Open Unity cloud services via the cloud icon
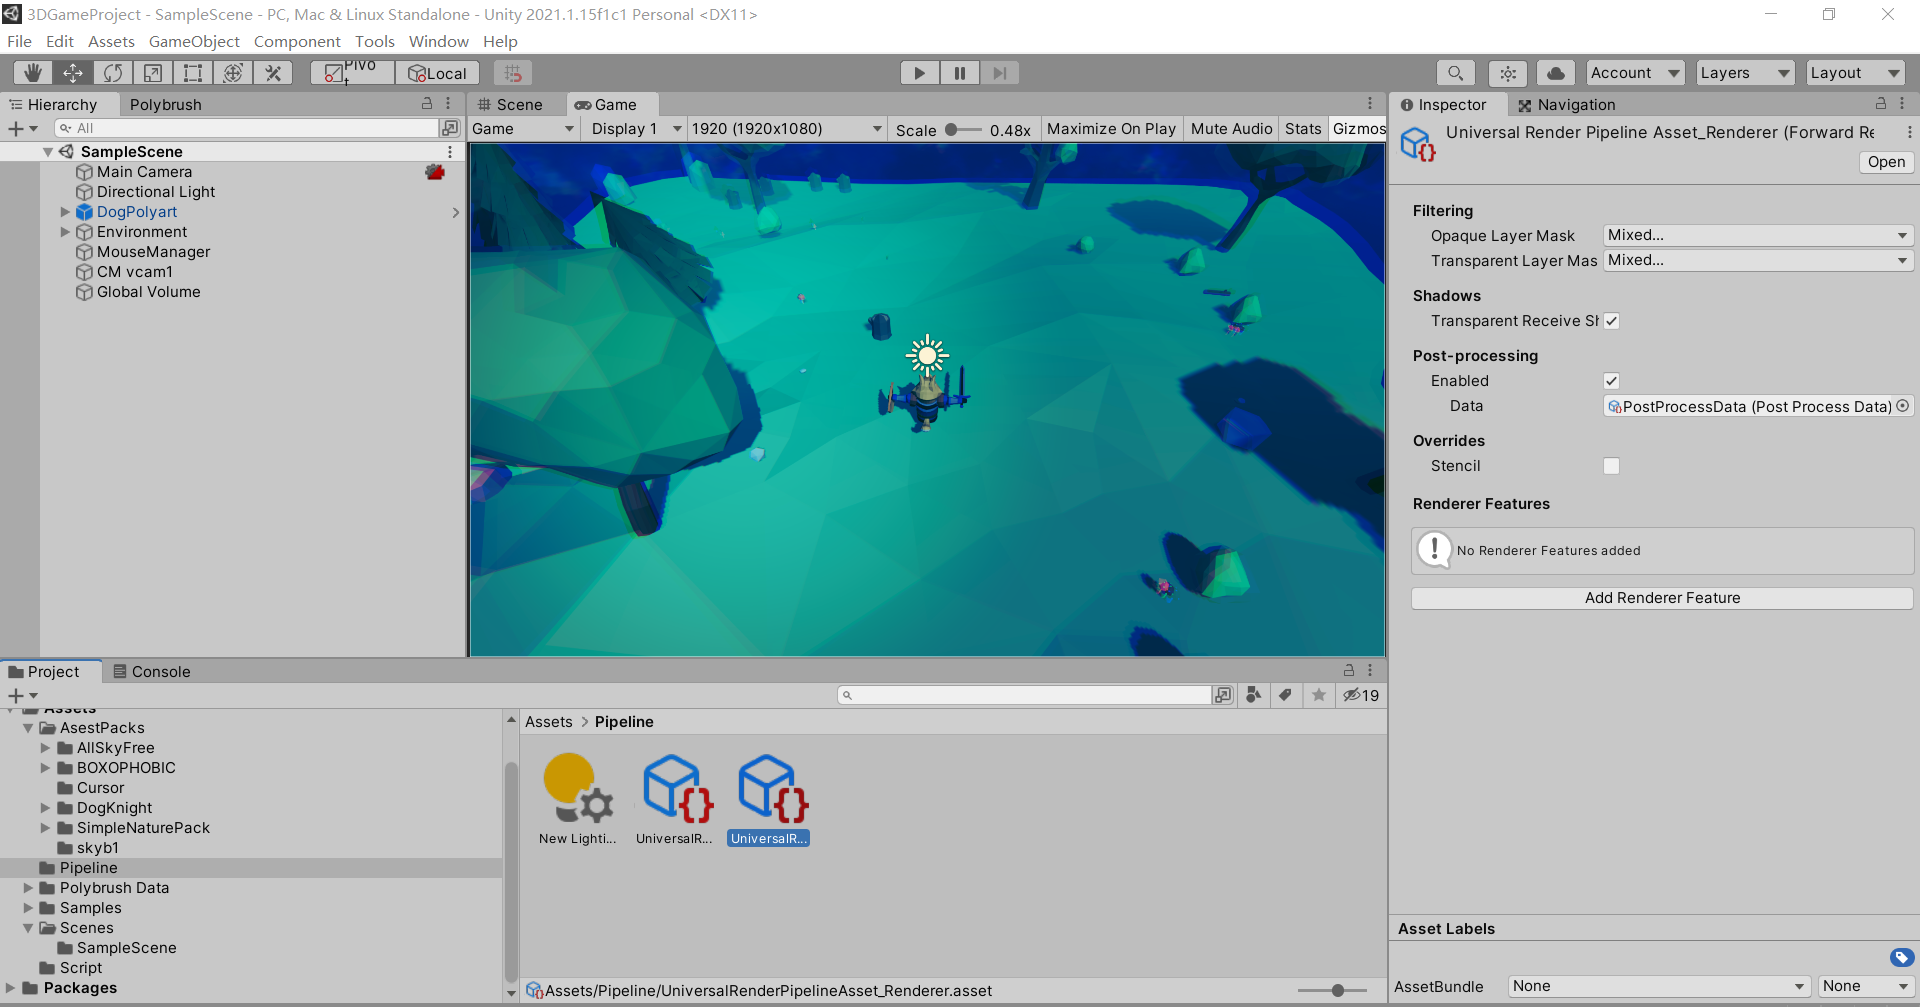The height and width of the screenshot is (1007, 1920). (x=1555, y=72)
